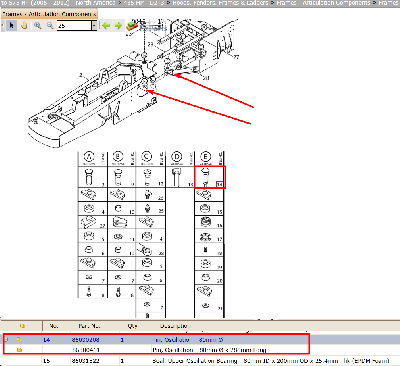
Task: Click callout 14 in column E
Action: 220,184
